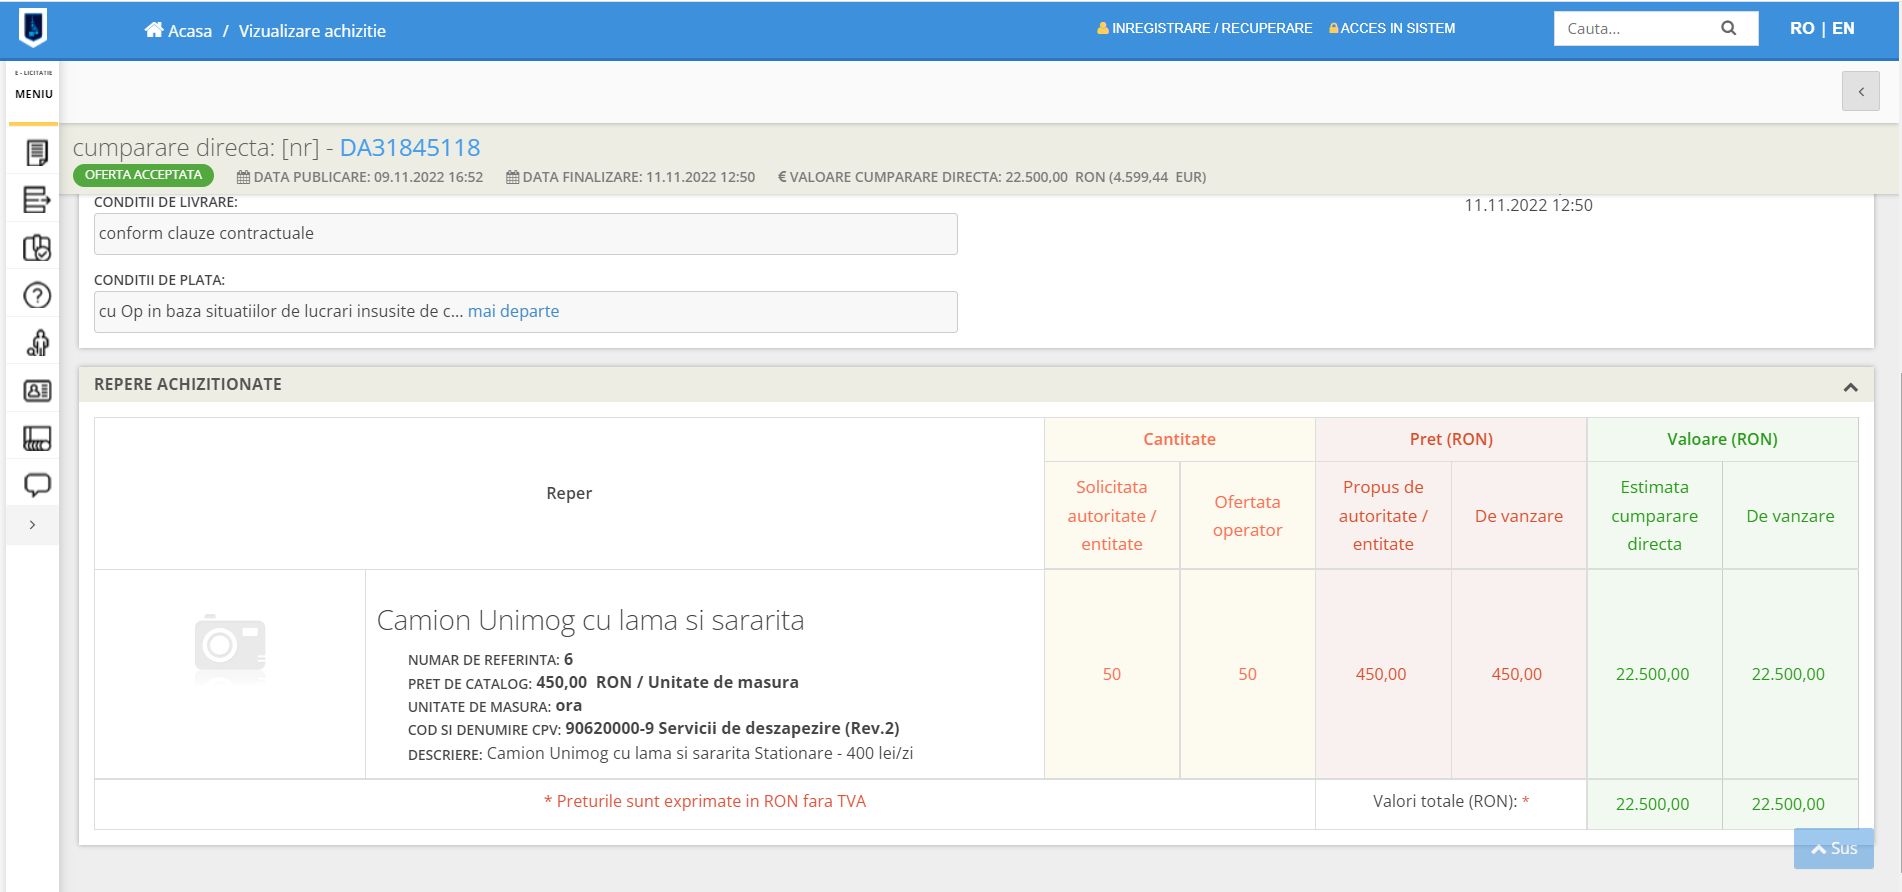Click the Sus back-to-top button

pos(1833,848)
